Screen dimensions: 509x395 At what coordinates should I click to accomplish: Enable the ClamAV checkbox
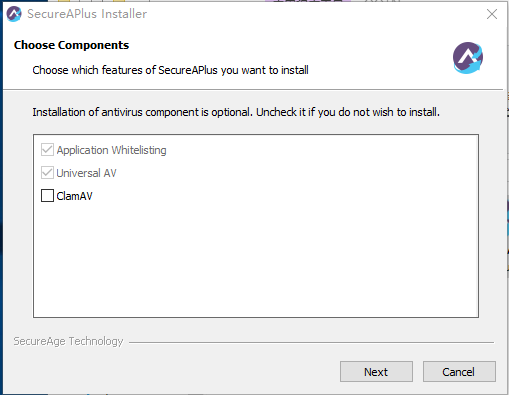coord(47,196)
